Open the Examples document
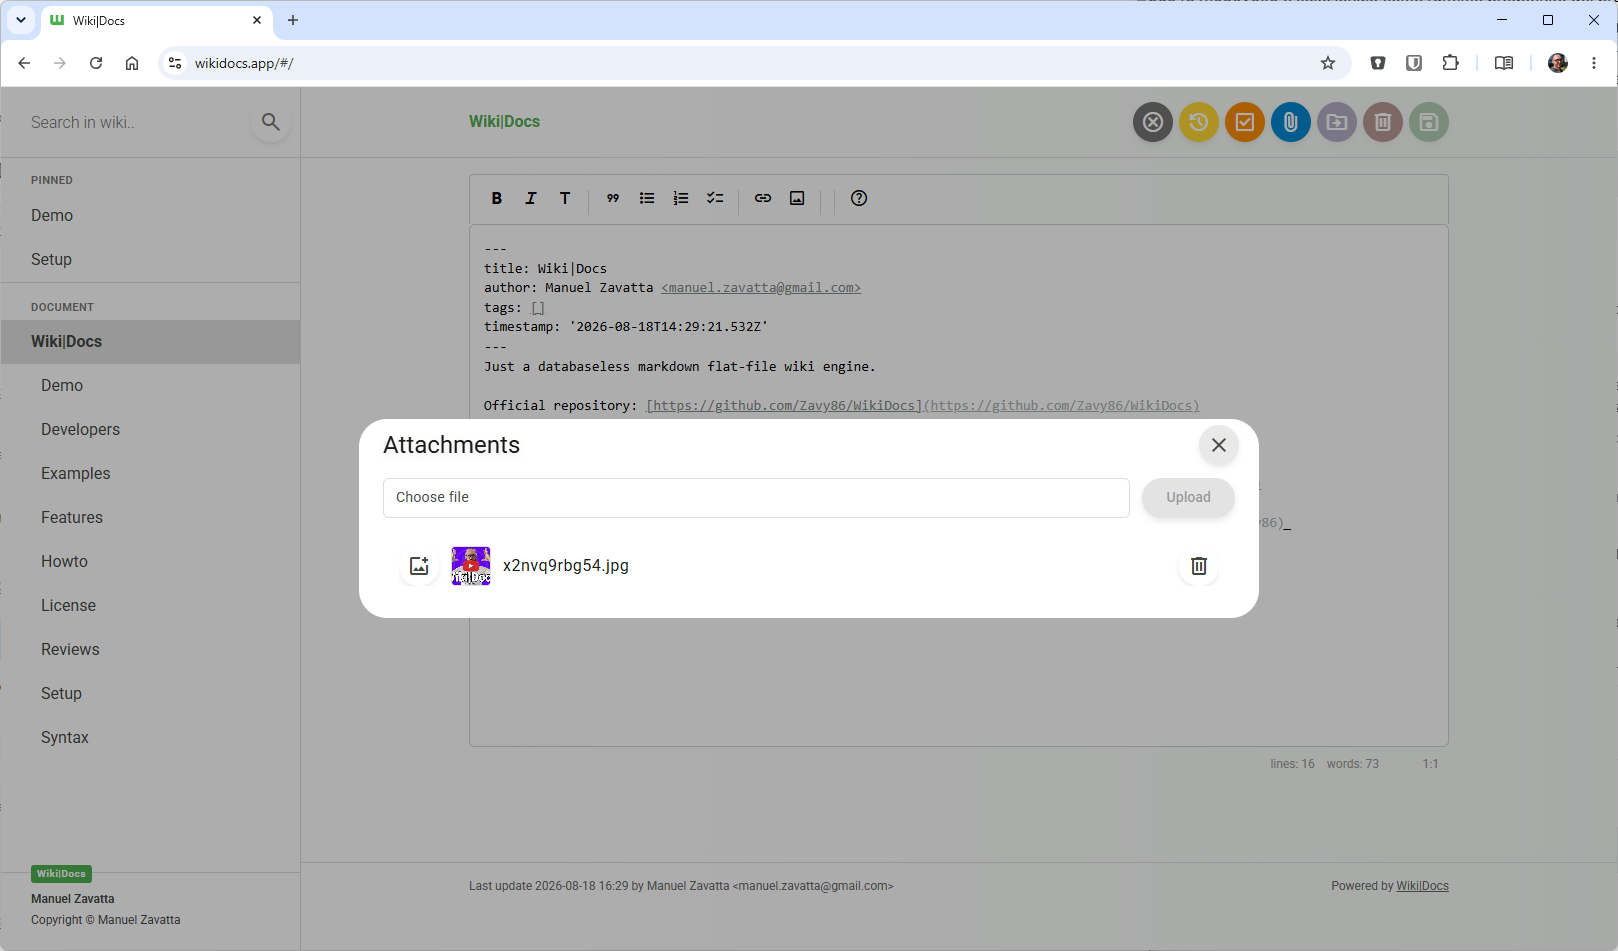1618x951 pixels. 150,473
